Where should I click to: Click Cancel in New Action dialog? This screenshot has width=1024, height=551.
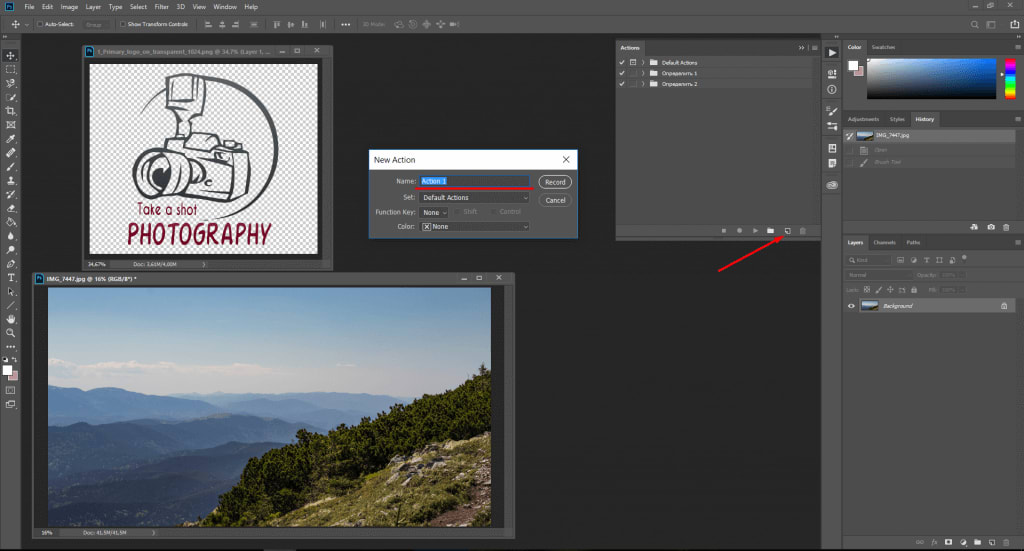point(555,200)
